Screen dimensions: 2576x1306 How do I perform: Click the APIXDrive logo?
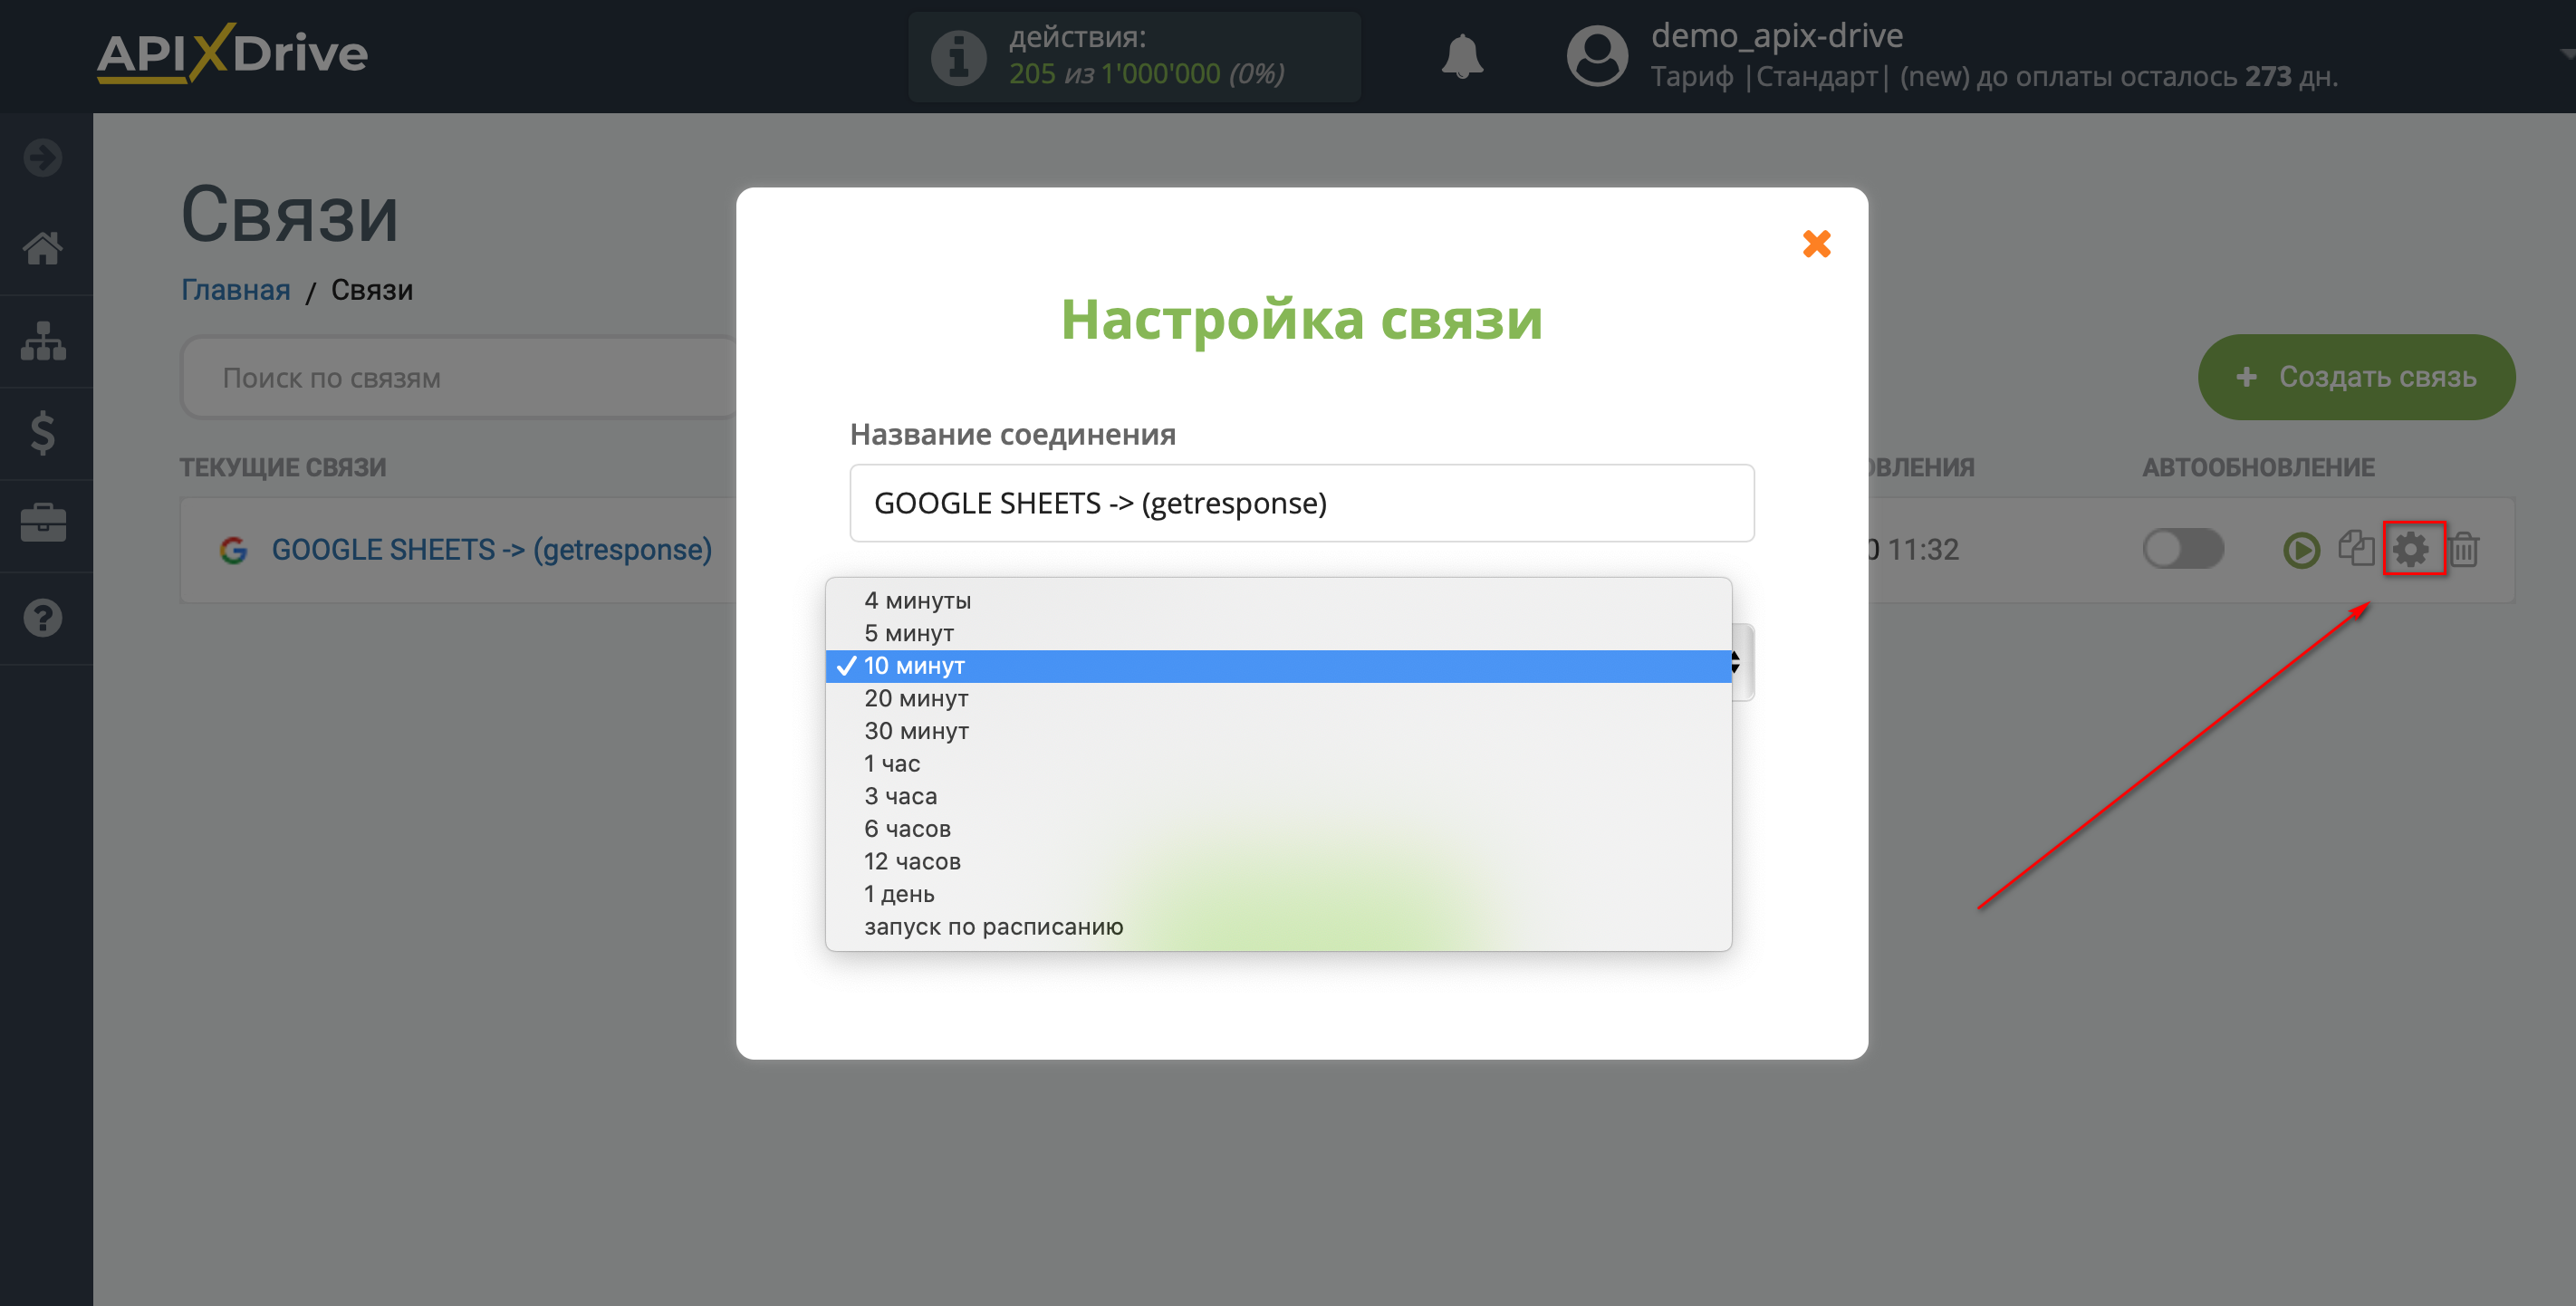point(232,53)
